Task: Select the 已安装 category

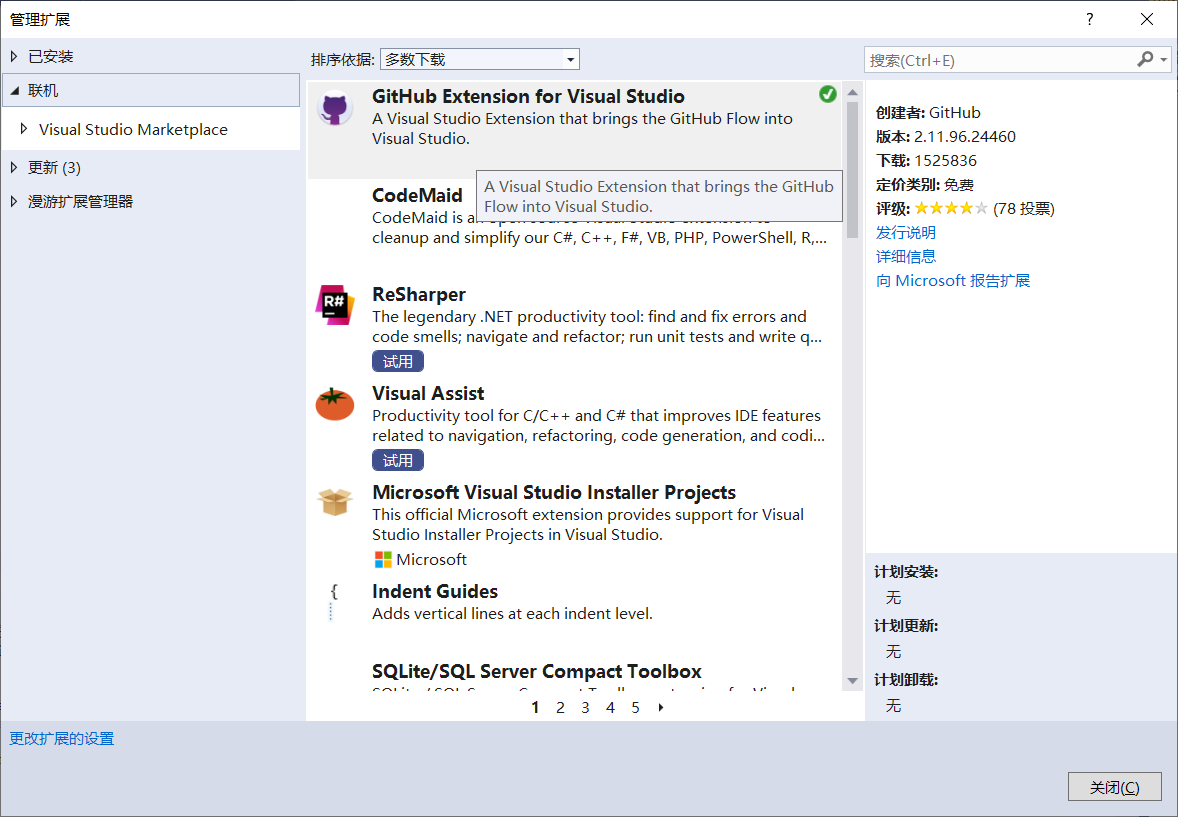Action: click(50, 56)
